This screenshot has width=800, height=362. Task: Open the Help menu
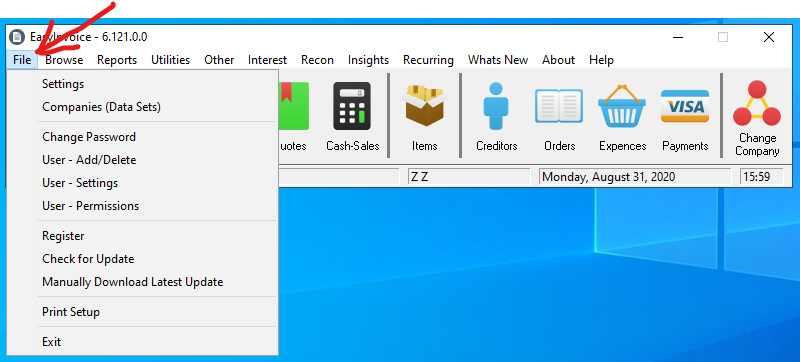pyautogui.click(x=601, y=60)
